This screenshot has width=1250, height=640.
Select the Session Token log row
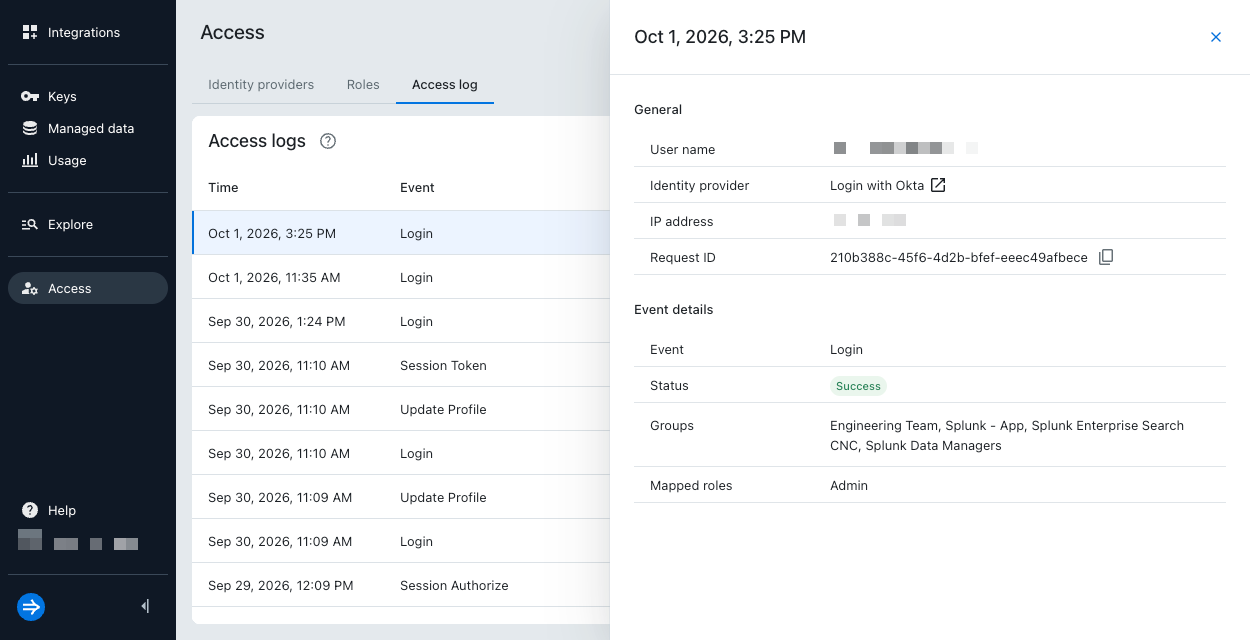coord(401,365)
